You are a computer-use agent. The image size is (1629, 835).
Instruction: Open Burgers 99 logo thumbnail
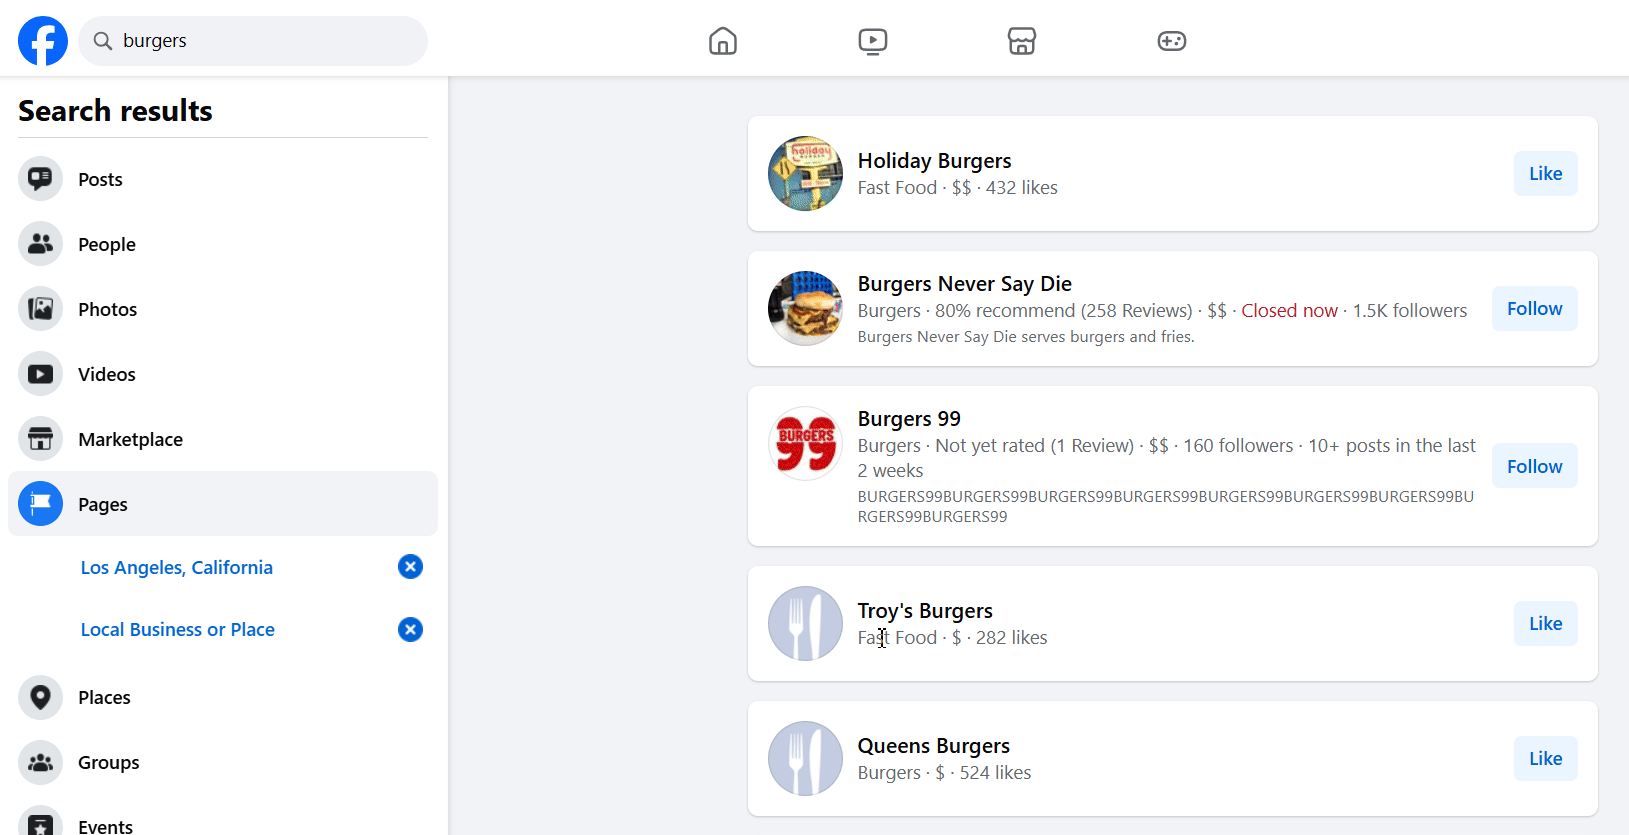pos(805,443)
